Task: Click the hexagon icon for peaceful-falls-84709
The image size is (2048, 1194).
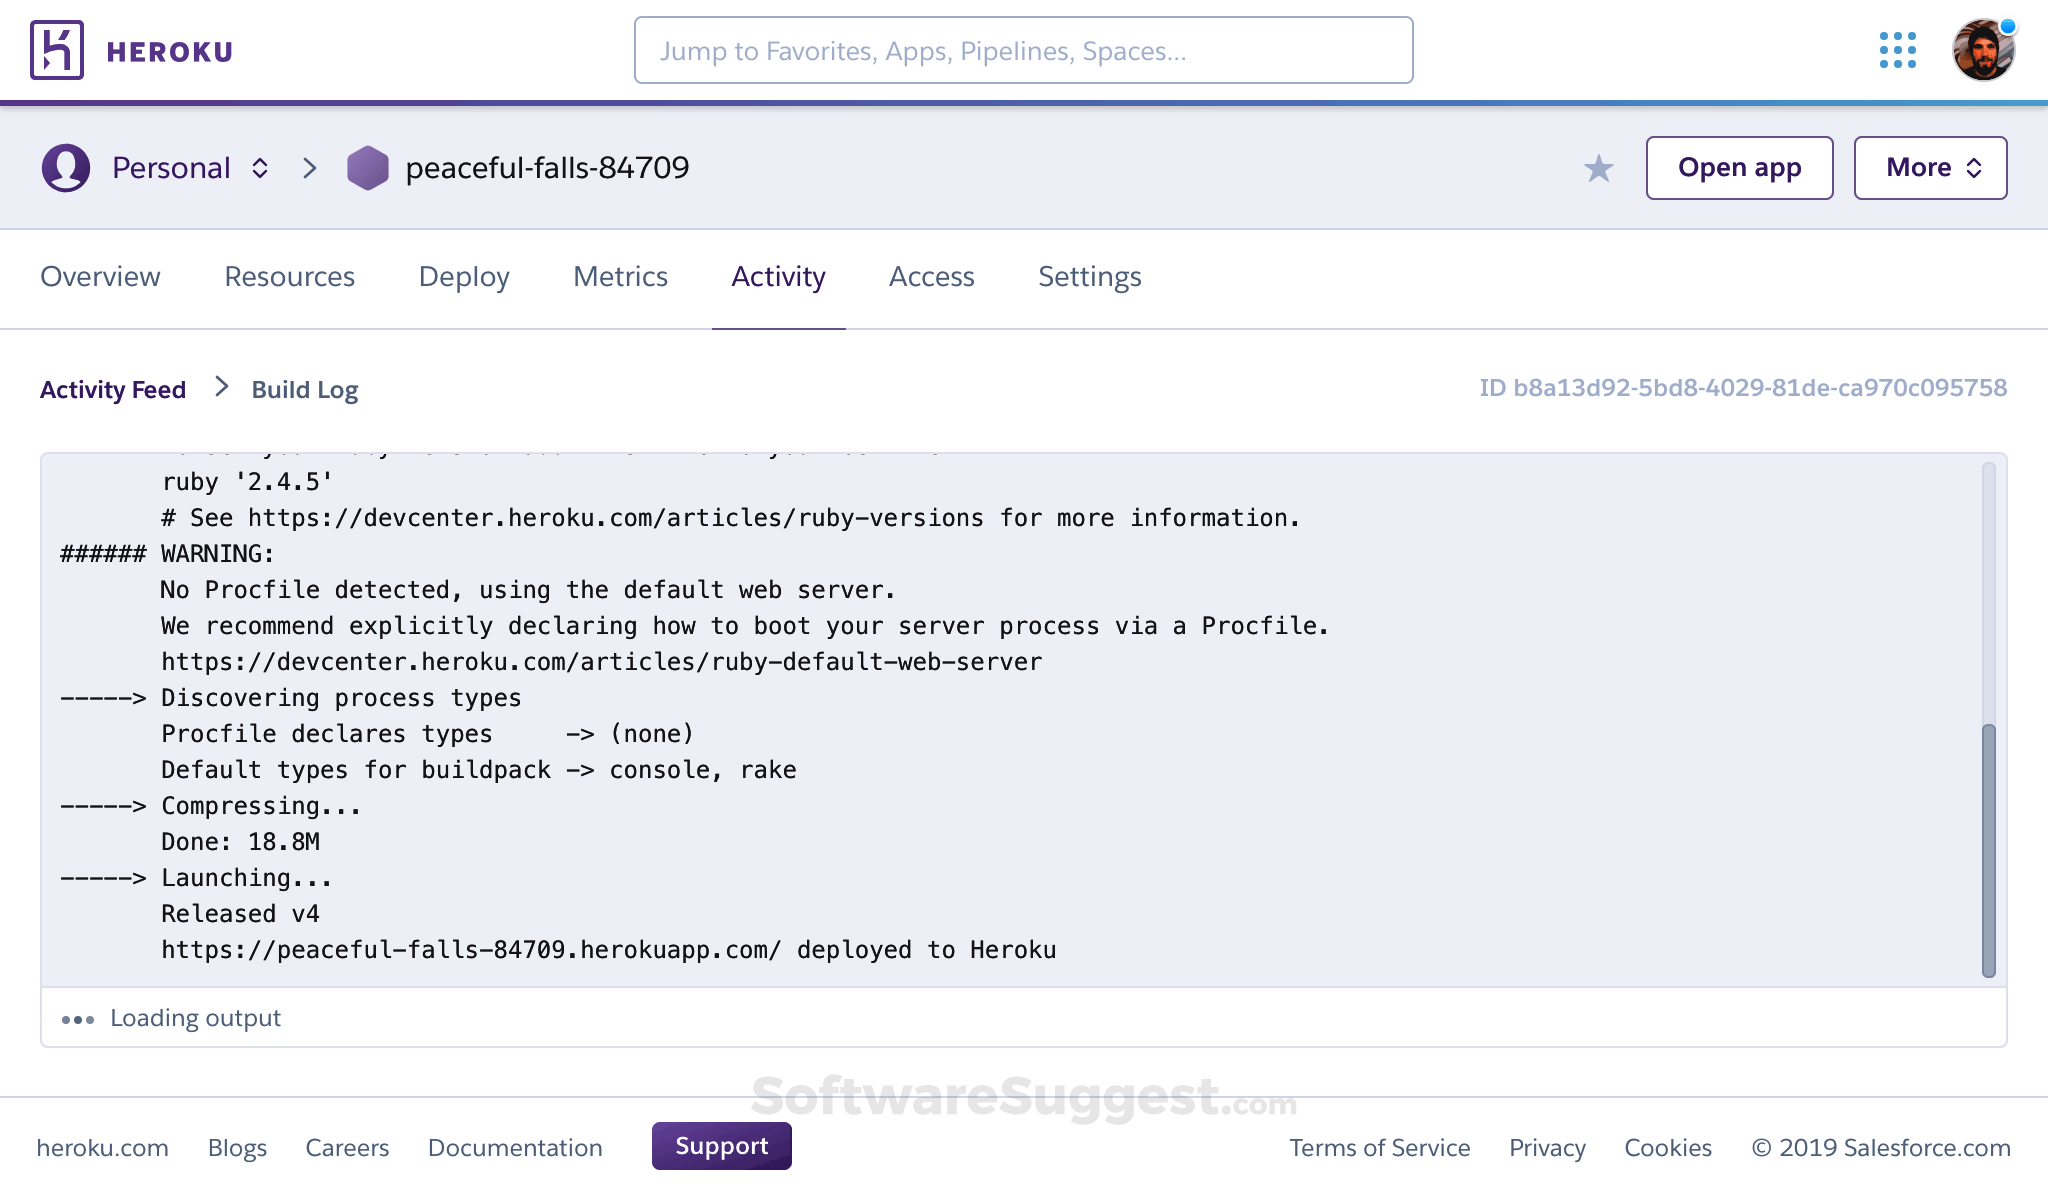Action: (369, 168)
